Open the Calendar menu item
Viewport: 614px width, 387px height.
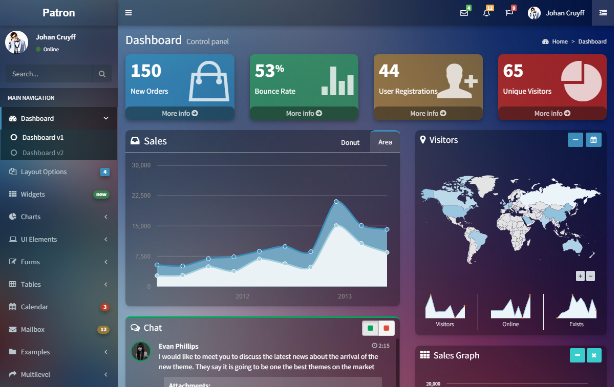click(x=59, y=307)
